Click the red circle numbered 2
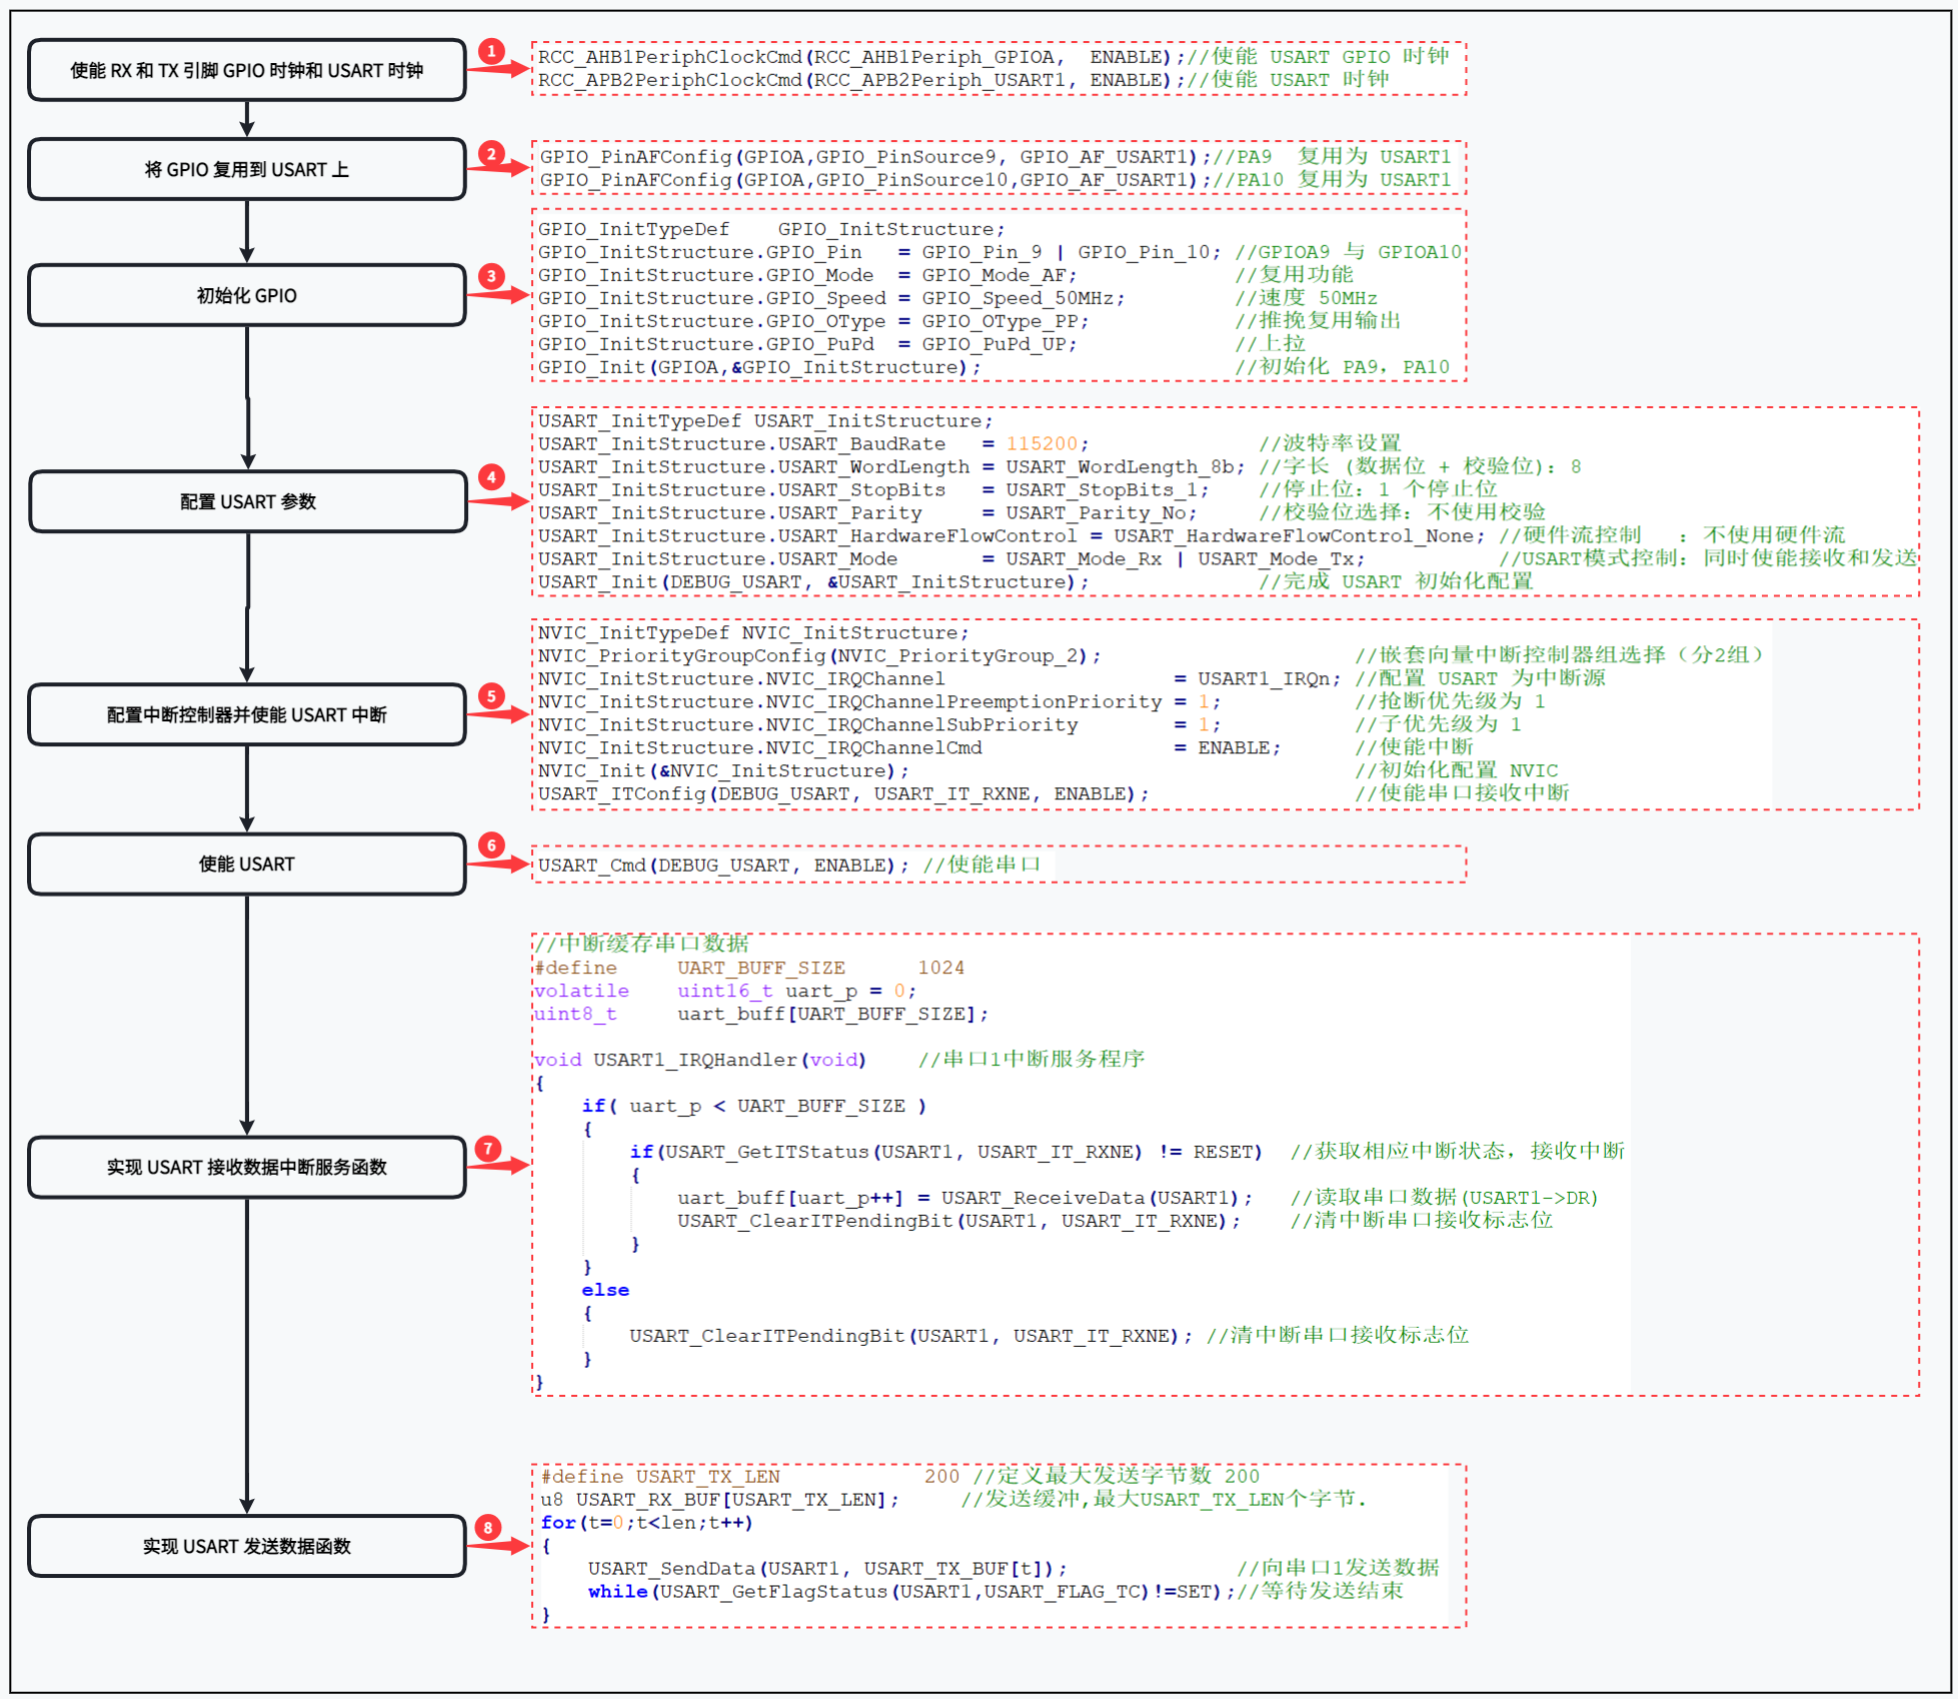 pyautogui.click(x=490, y=153)
